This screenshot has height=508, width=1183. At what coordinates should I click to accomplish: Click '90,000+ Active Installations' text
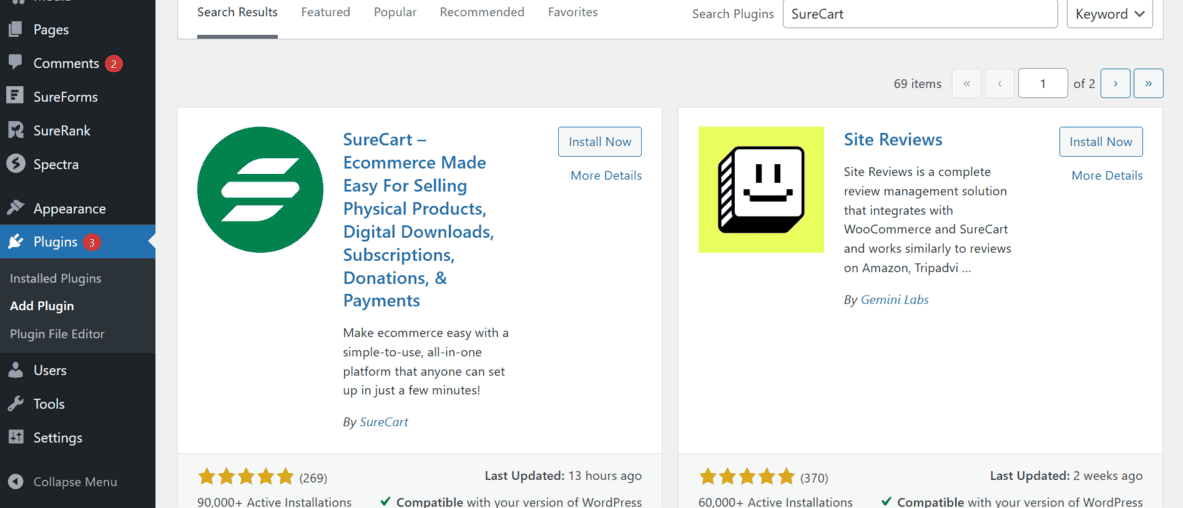point(275,502)
